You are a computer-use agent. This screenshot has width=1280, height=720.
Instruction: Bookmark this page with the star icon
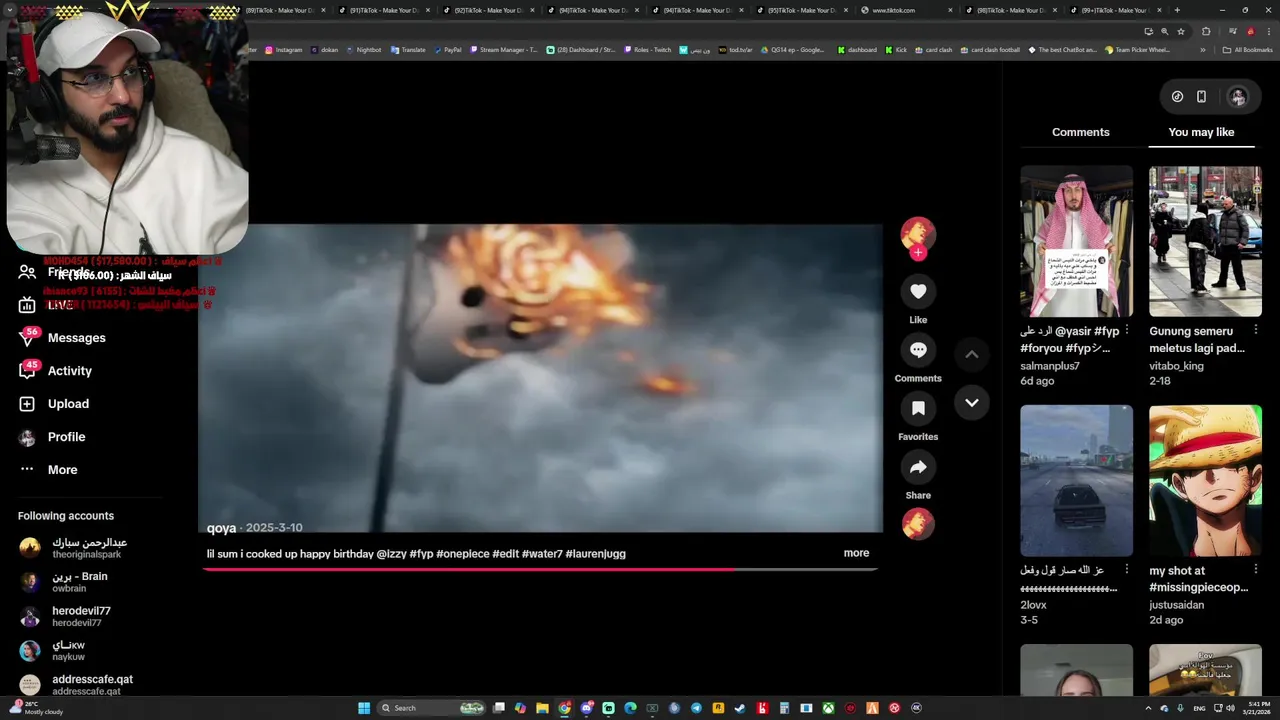1181,31
